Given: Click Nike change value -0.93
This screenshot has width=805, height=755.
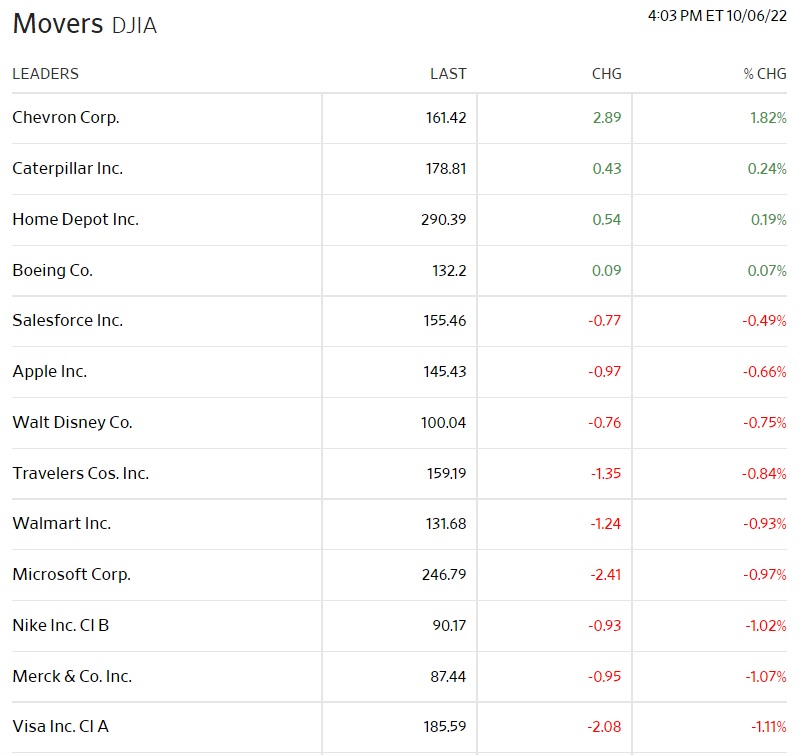Looking at the screenshot, I should coord(605,625).
